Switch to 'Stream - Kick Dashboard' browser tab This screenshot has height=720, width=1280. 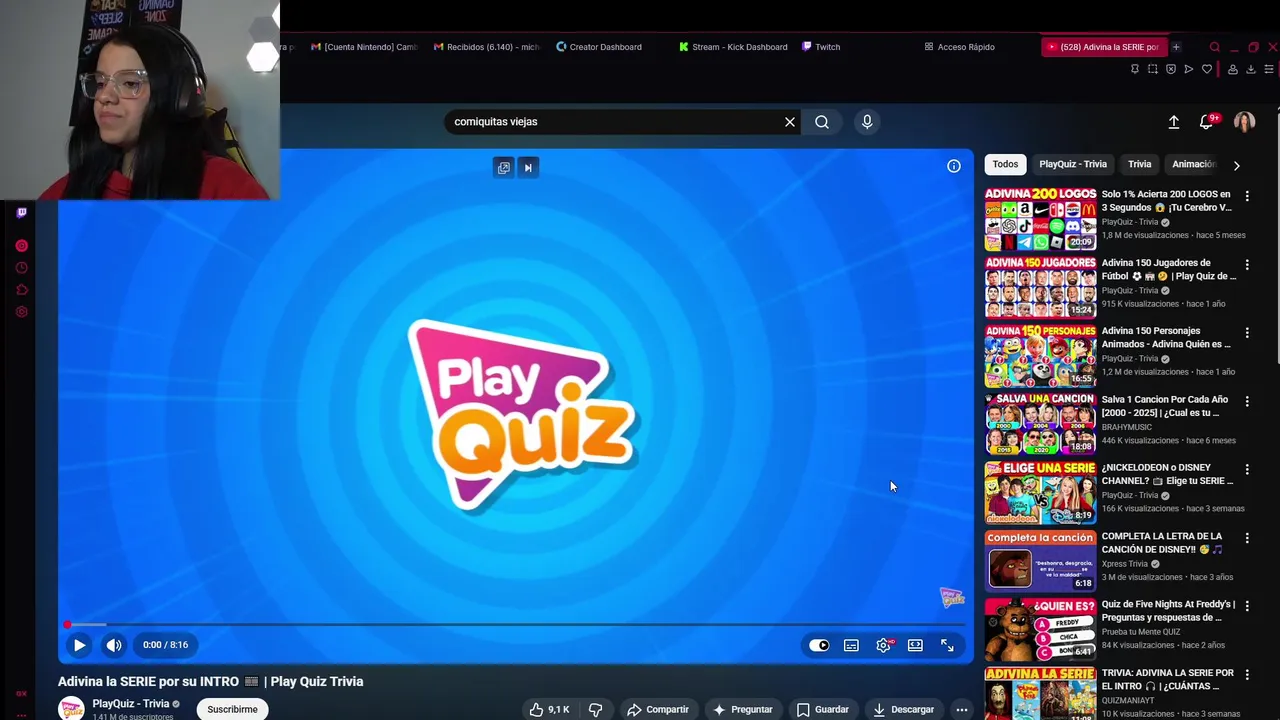(x=733, y=47)
